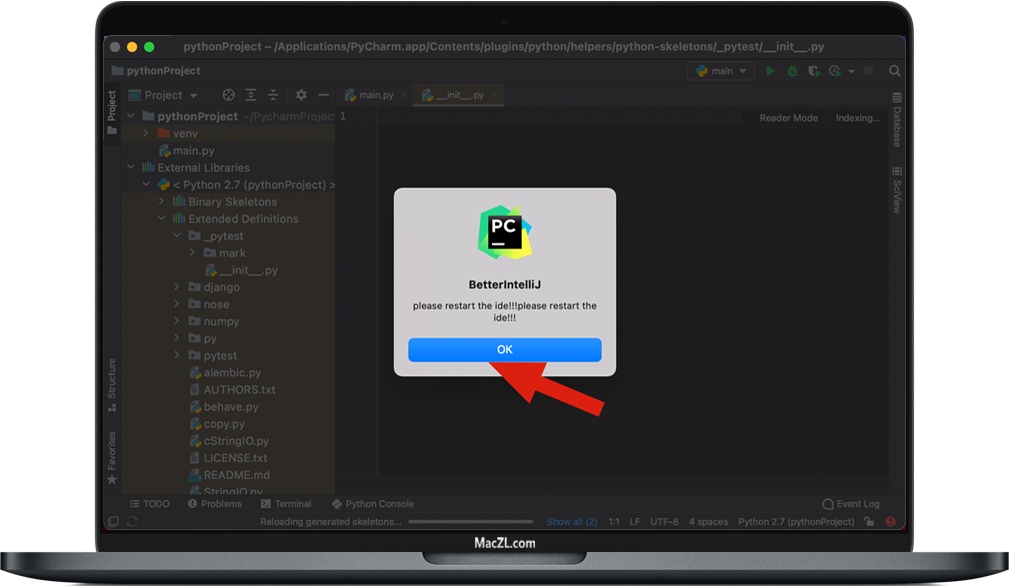Open the profiler run icon
This screenshot has width=1009, height=586.
click(x=835, y=71)
